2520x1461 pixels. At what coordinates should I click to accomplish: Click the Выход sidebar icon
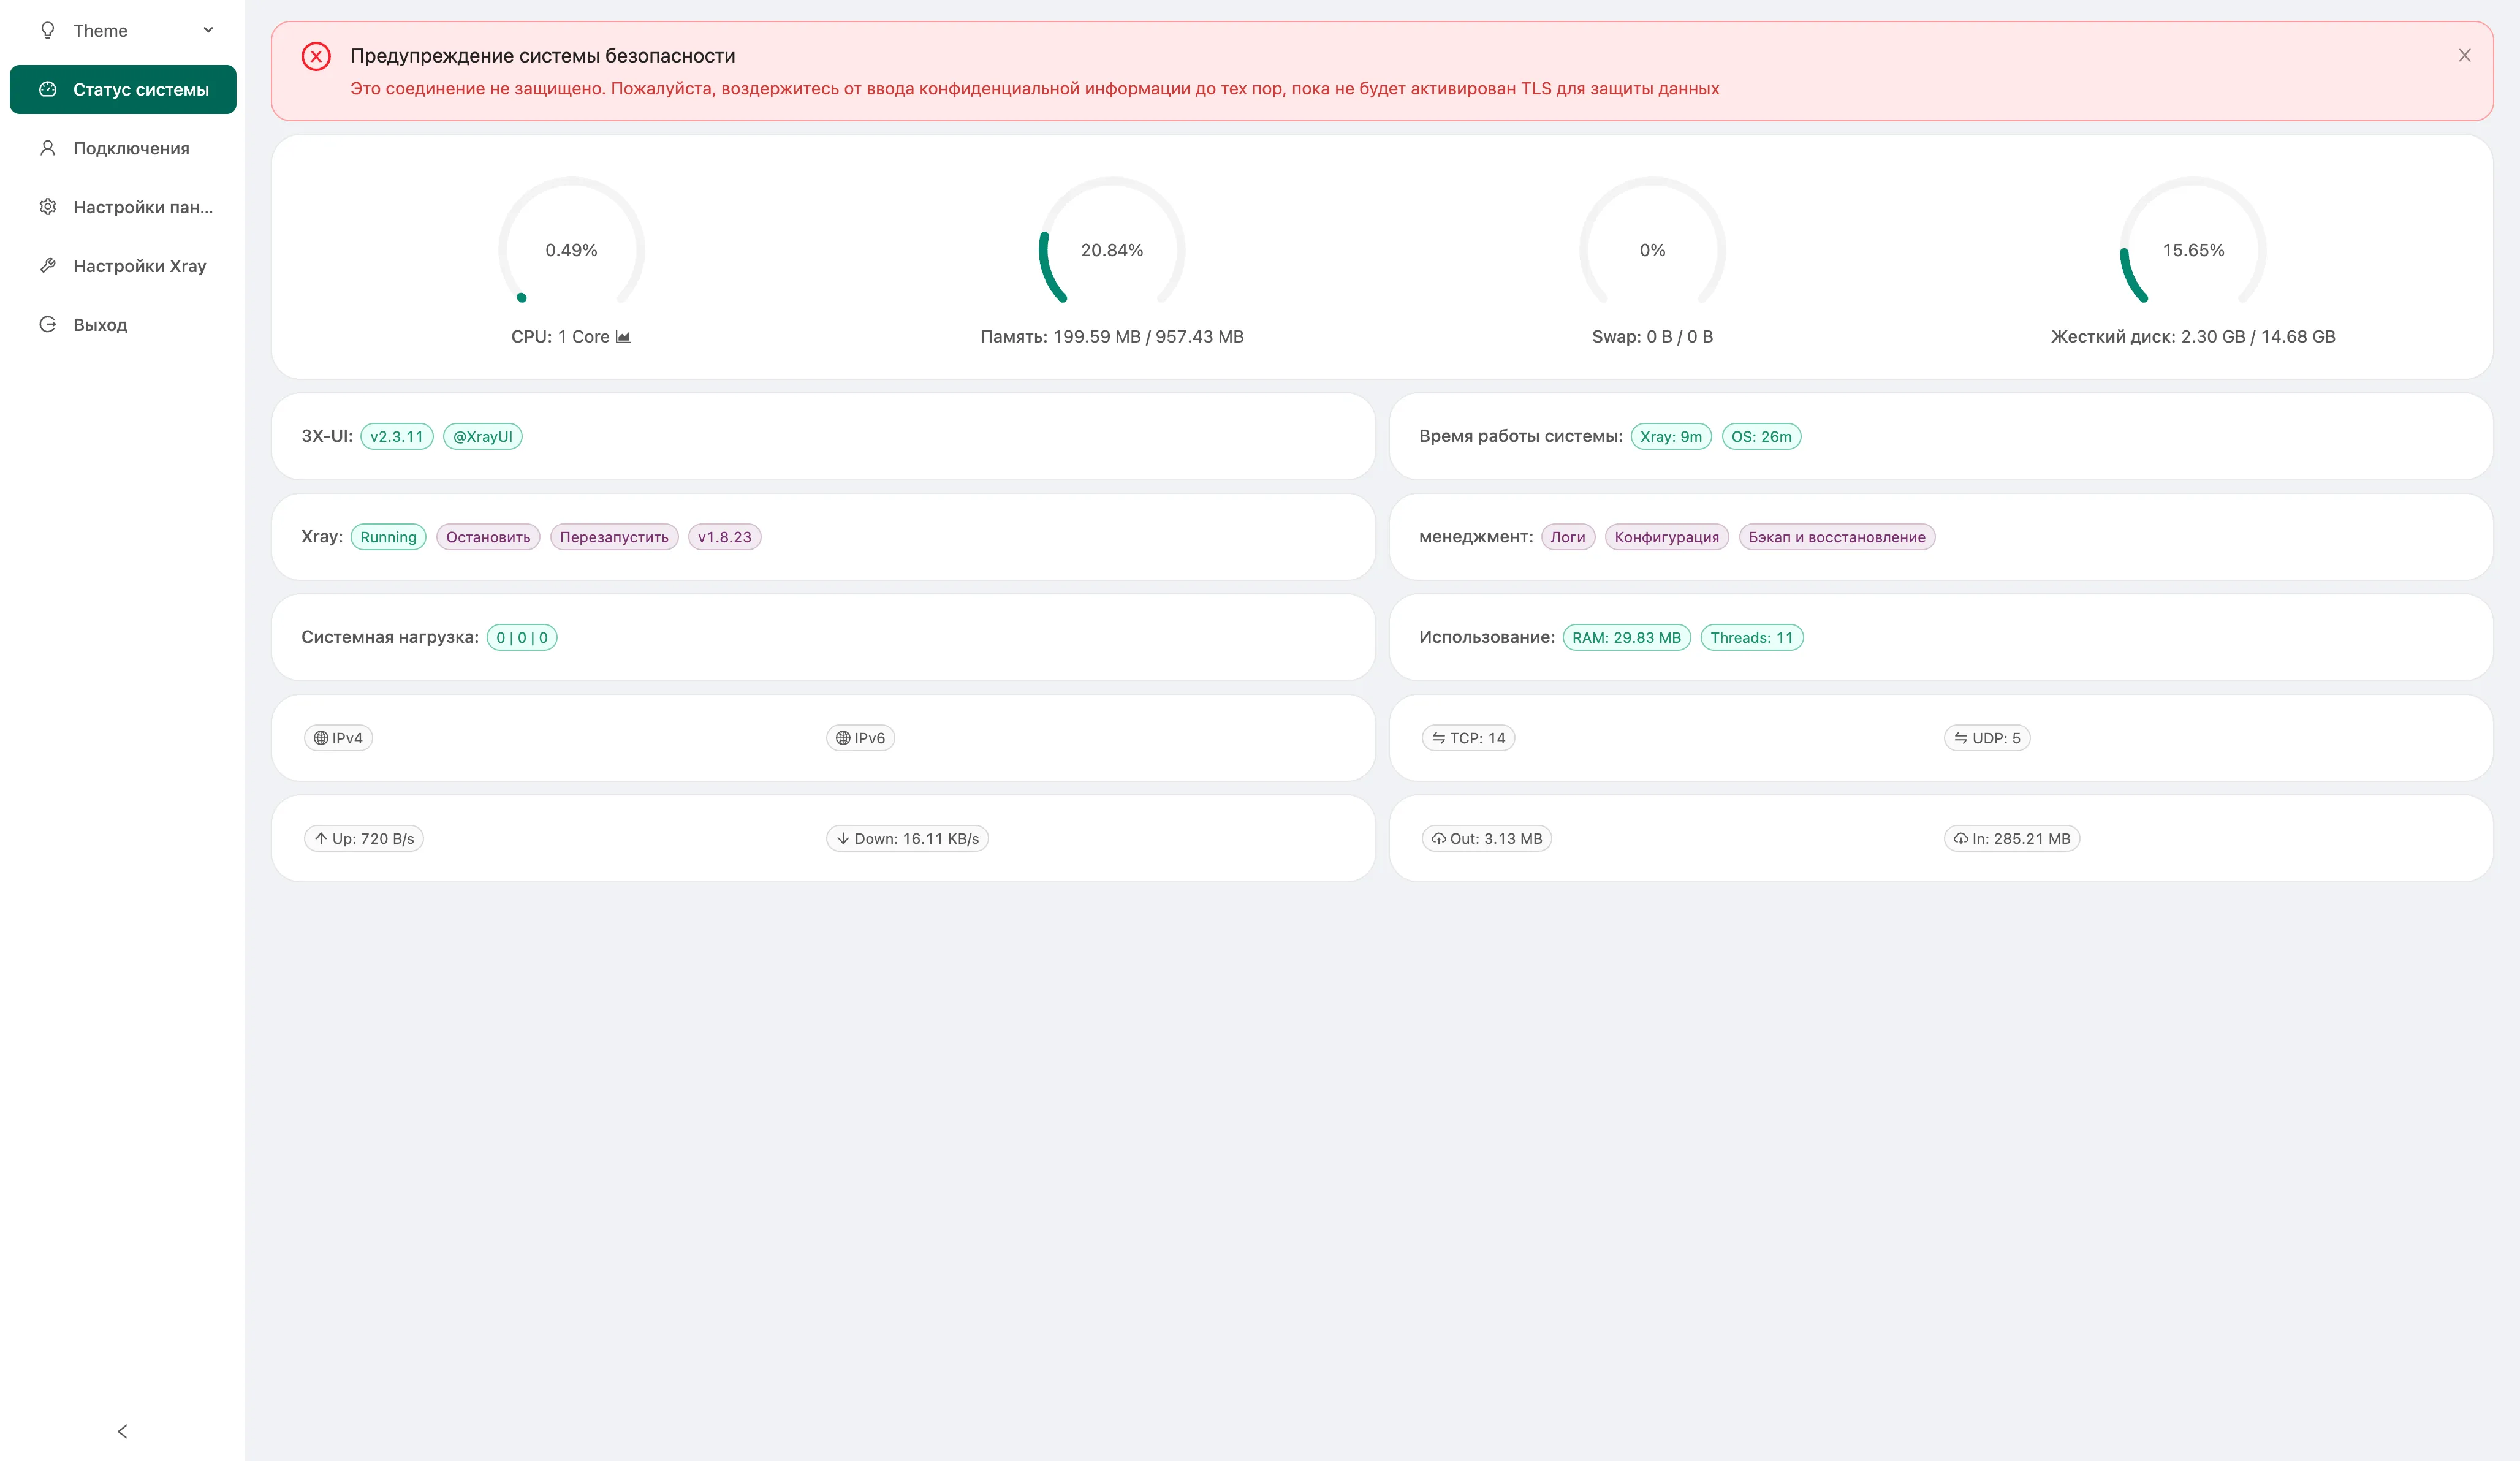[x=47, y=325]
